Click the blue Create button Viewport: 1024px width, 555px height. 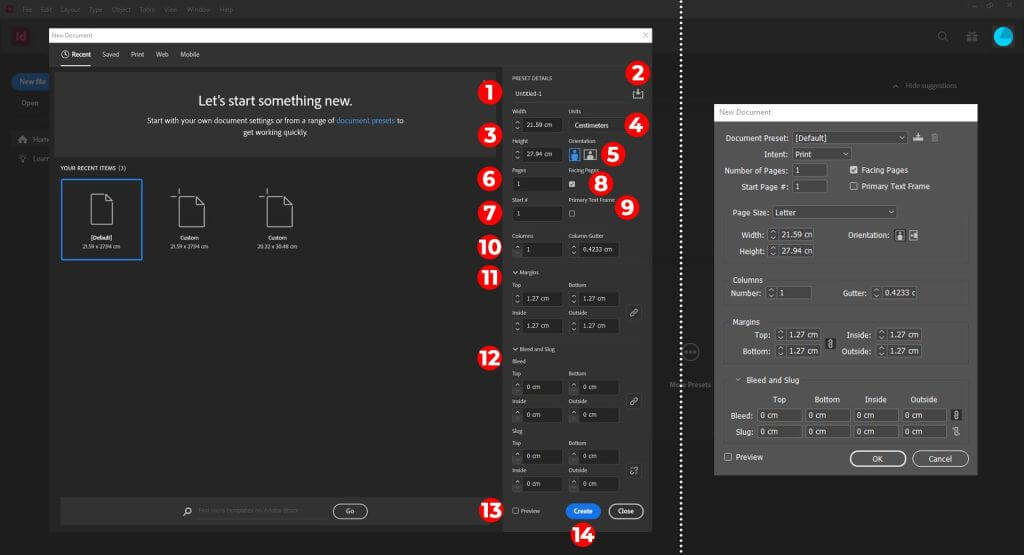click(x=583, y=511)
